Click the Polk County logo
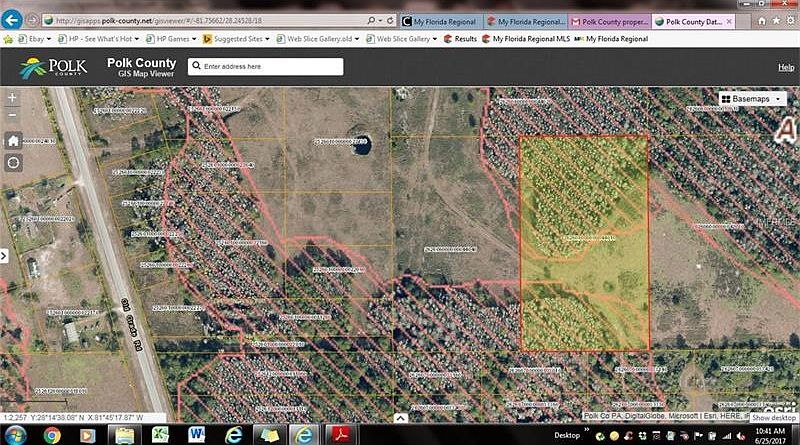 click(x=53, y=67)
